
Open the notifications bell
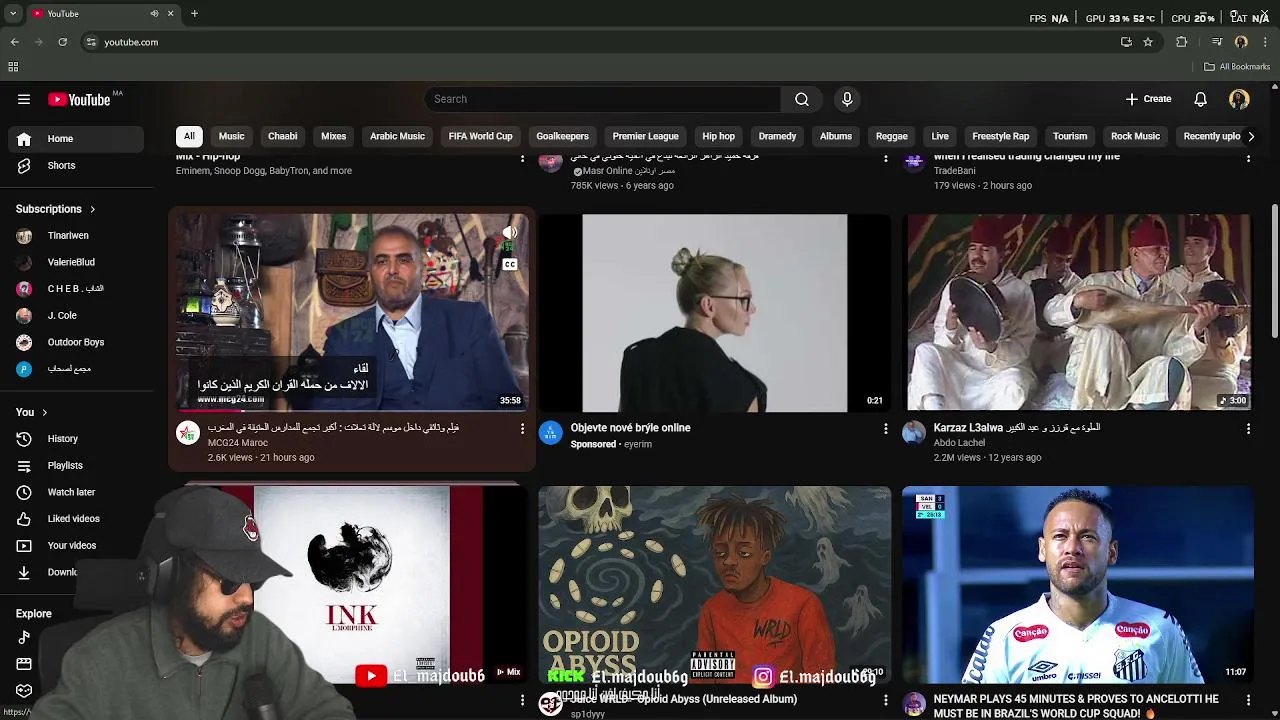(x=1200, y=99)
